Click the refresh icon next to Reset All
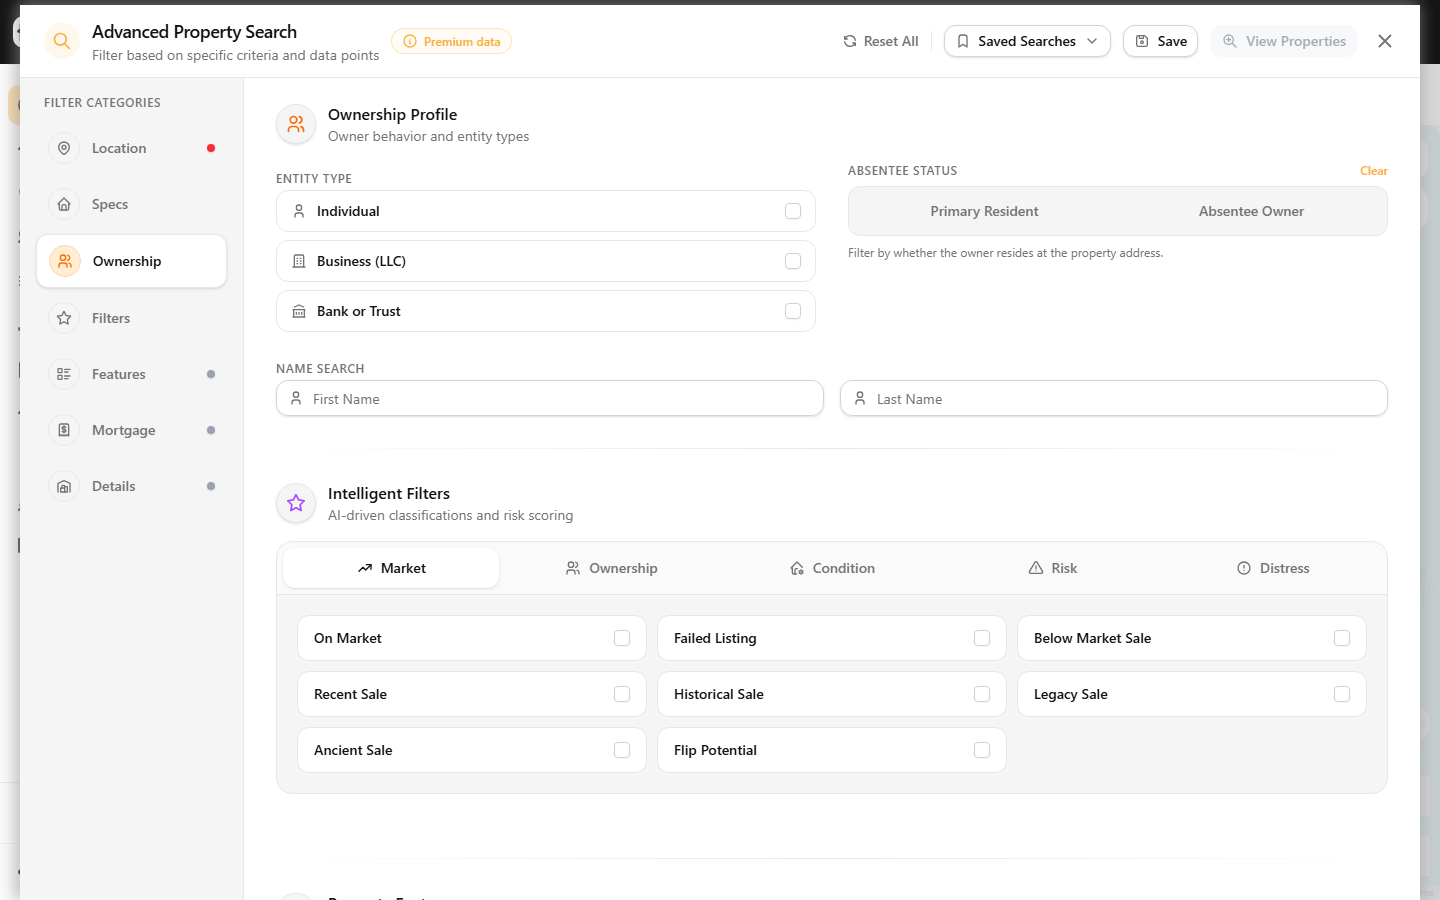This screenshot has height=900, width=1440. (x=850, y=41)
